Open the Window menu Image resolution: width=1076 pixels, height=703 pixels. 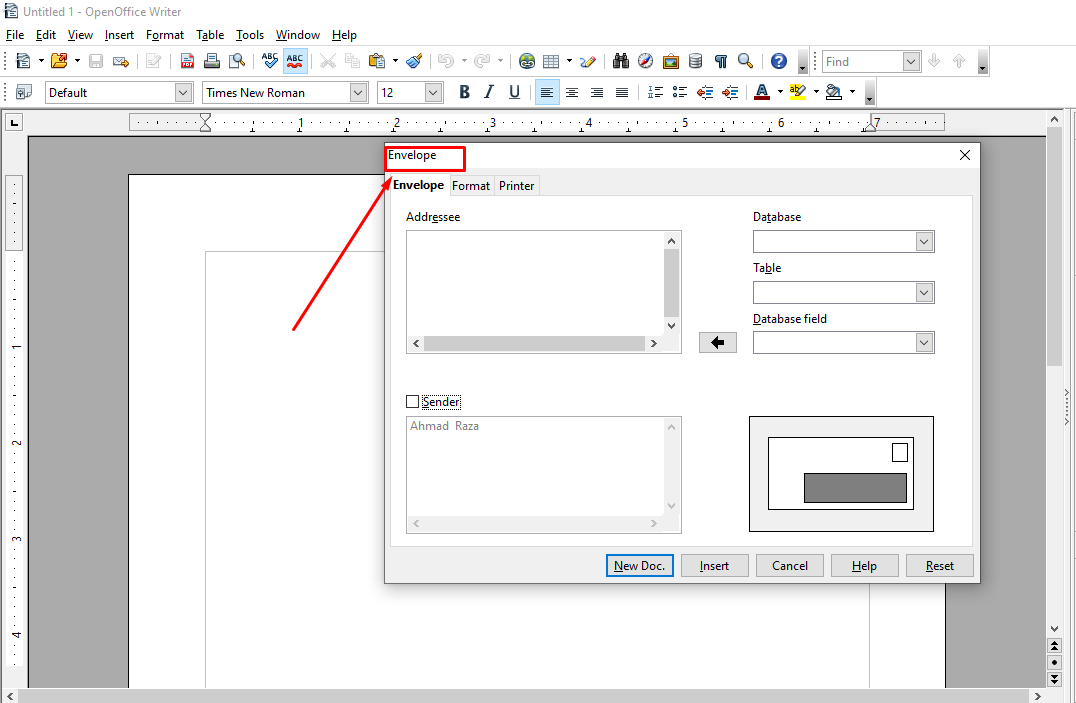pos(298,34)
